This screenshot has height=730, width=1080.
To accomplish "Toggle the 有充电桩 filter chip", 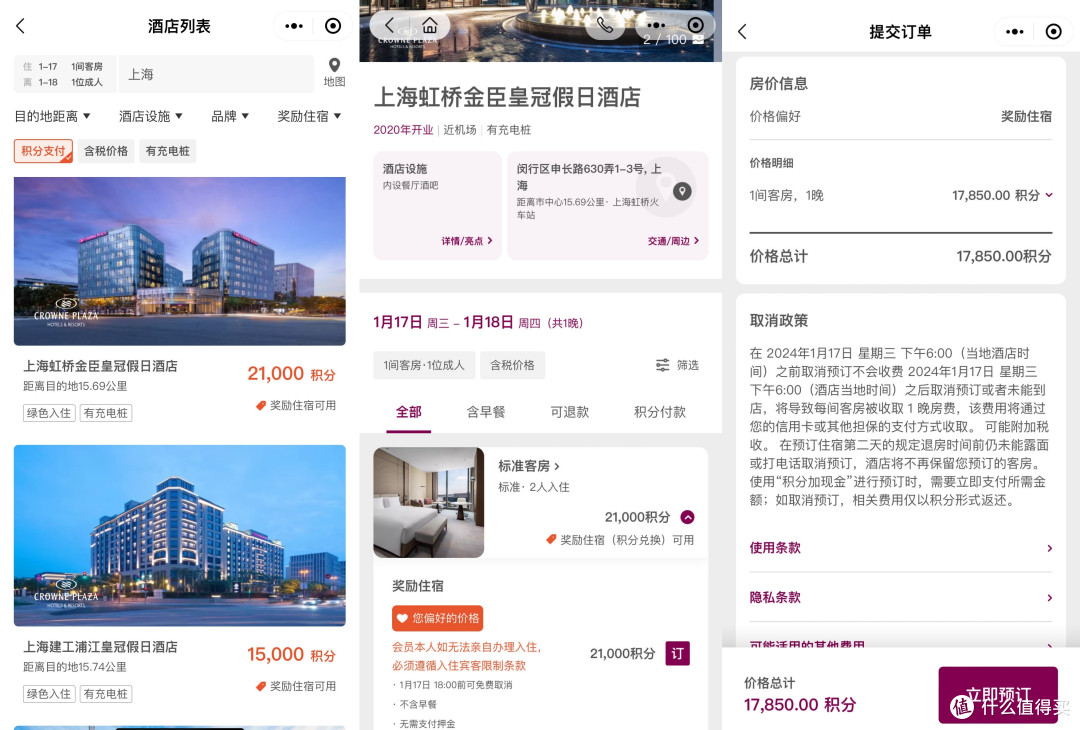I will 167,151.
